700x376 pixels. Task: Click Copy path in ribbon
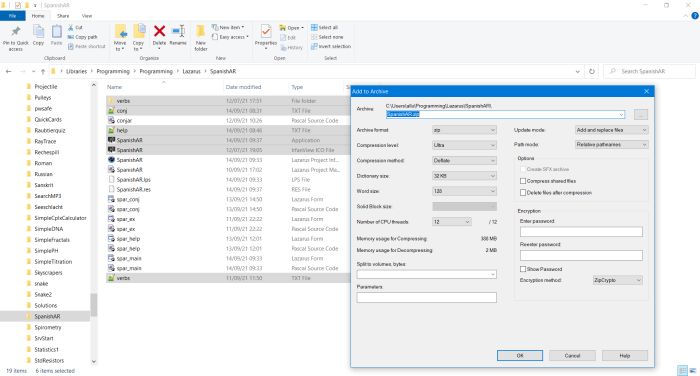(x=83, y=37)
